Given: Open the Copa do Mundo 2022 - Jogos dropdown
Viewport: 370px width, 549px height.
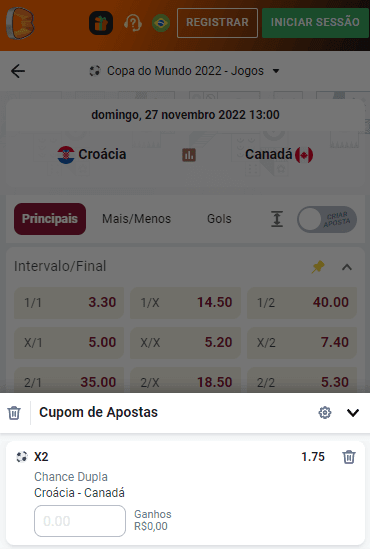Looking at the screenshot, I should point(184,71).
